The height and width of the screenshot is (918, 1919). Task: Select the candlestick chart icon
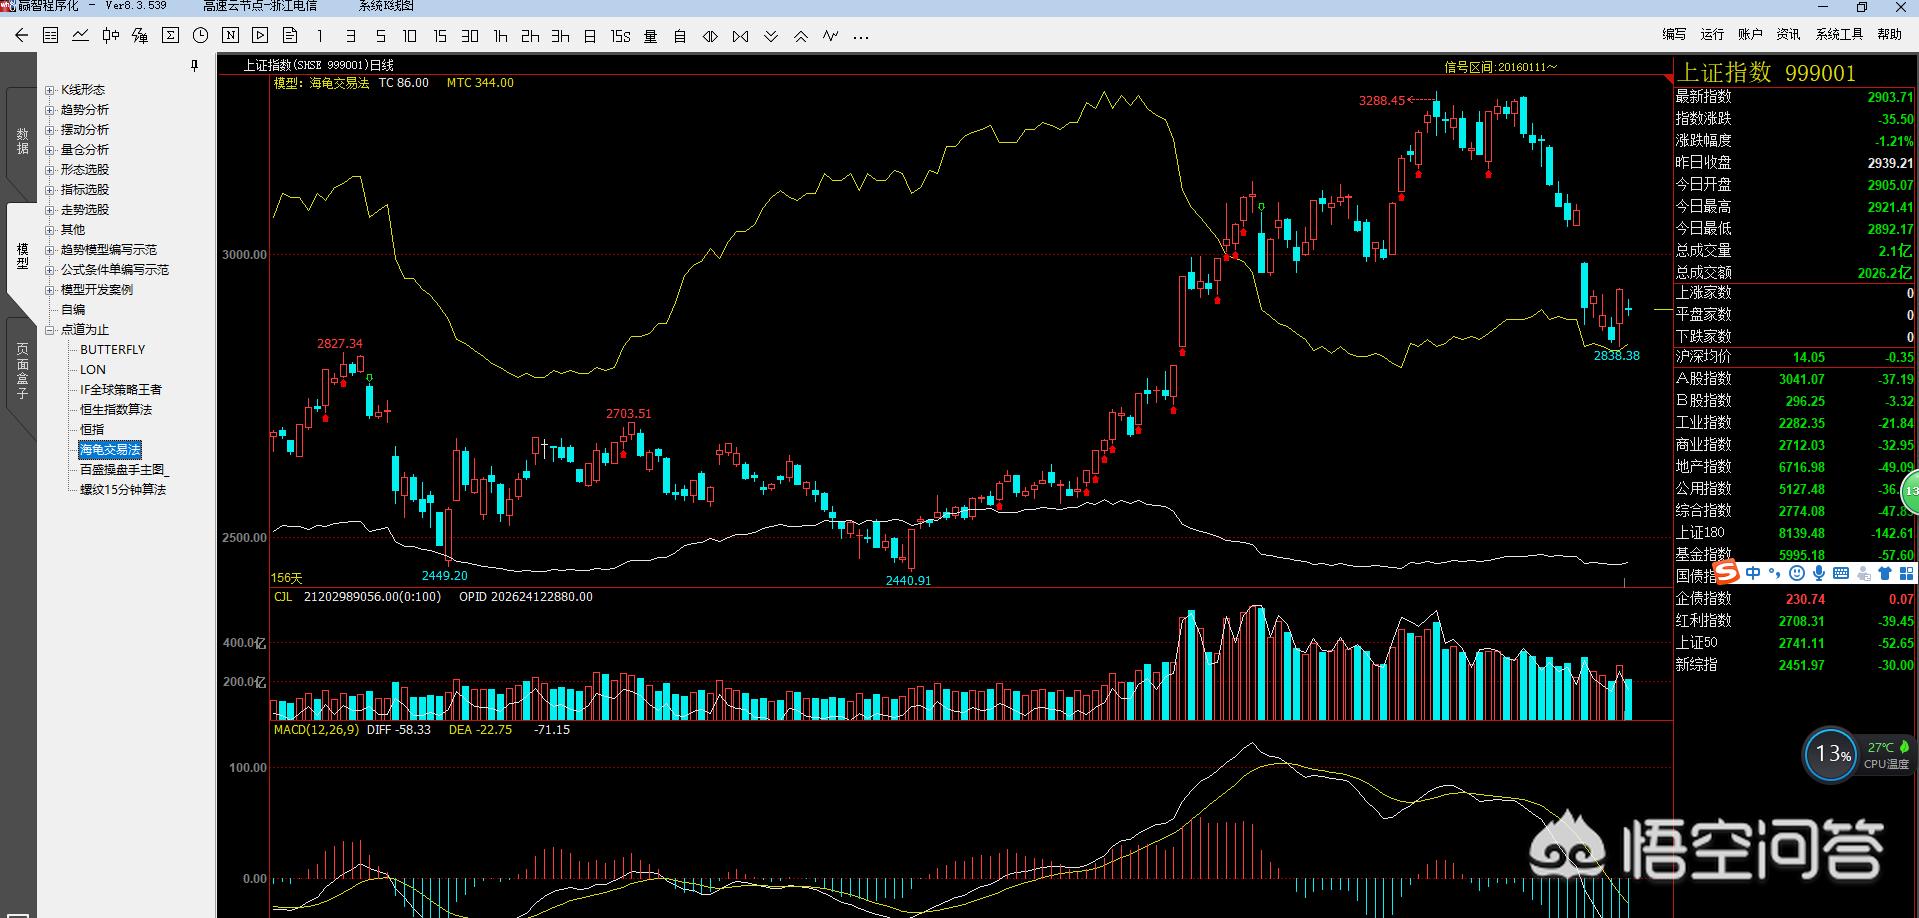pyautogui.click(x=111, y=36)
